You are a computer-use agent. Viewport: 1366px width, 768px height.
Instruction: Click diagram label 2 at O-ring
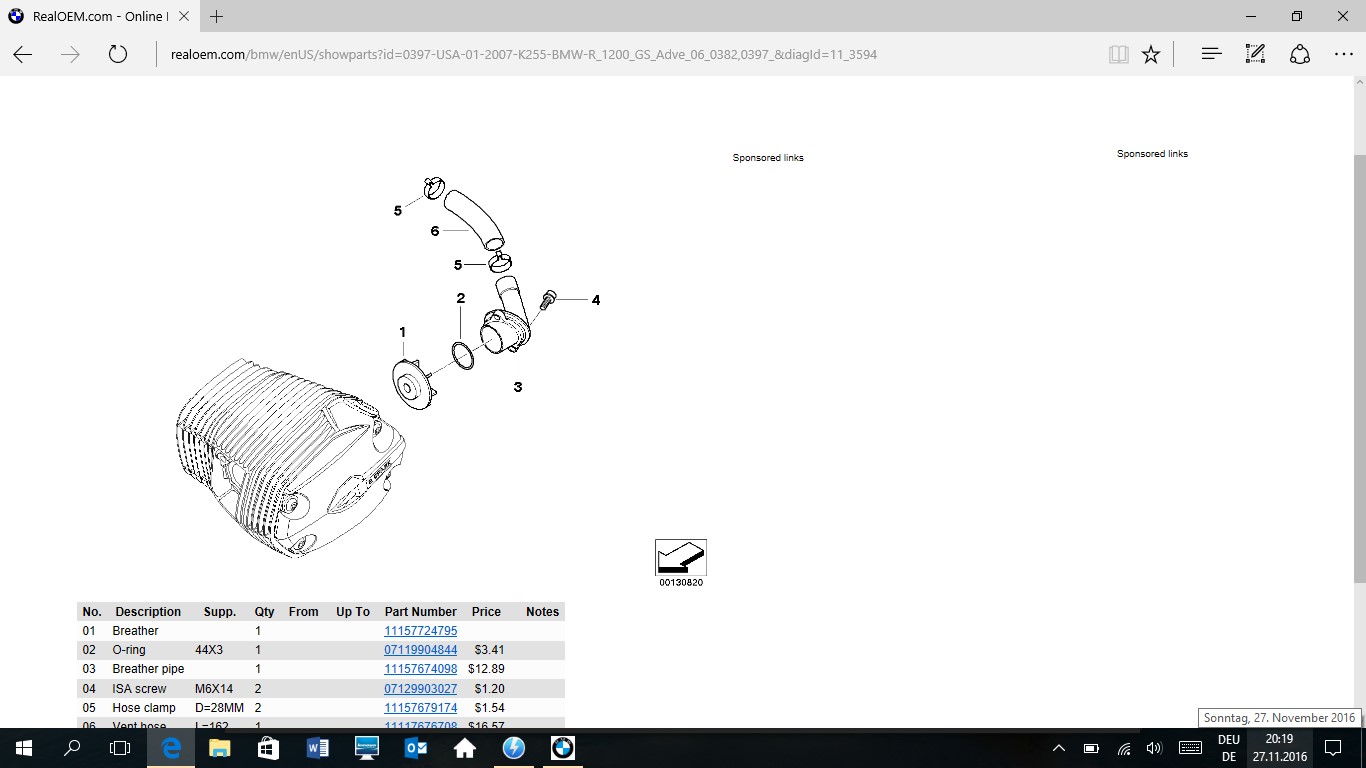(461, 298)
